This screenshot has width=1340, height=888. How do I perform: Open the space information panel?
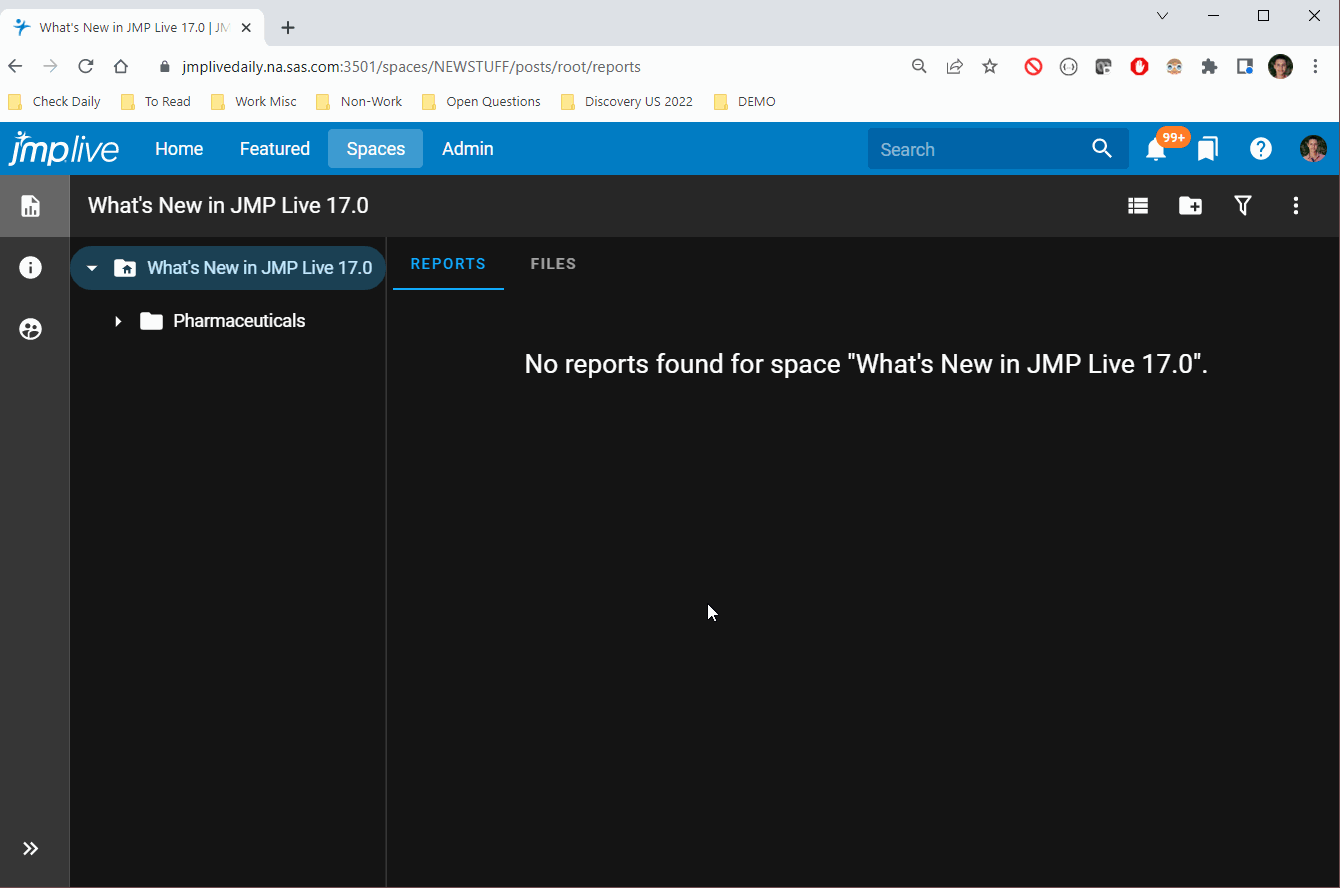coord(30,267)
